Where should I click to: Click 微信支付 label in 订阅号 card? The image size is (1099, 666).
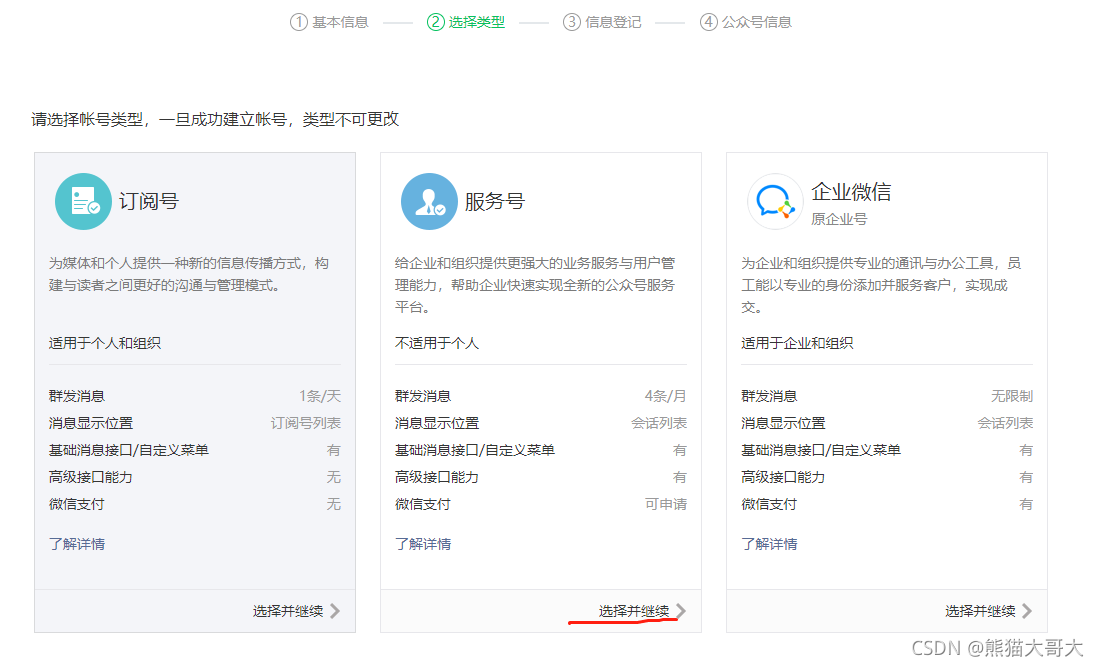(x=76, y=504)
